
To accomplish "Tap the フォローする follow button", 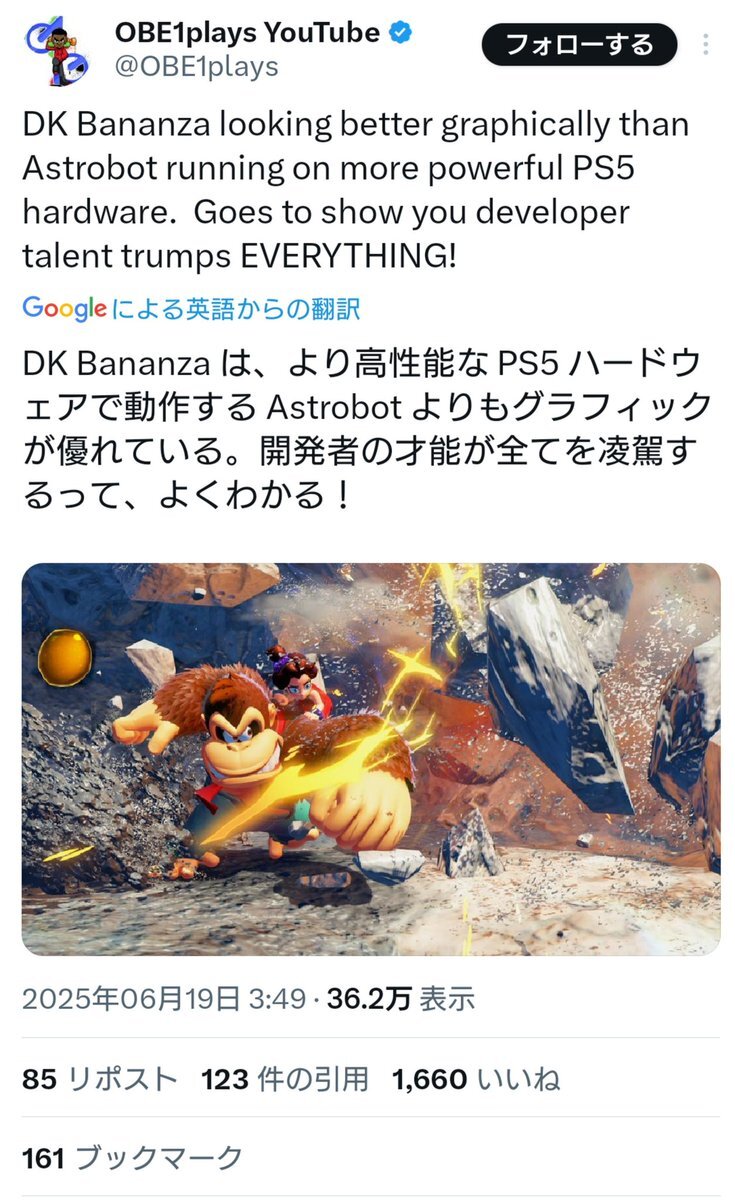I will click(x=579, y=44).
